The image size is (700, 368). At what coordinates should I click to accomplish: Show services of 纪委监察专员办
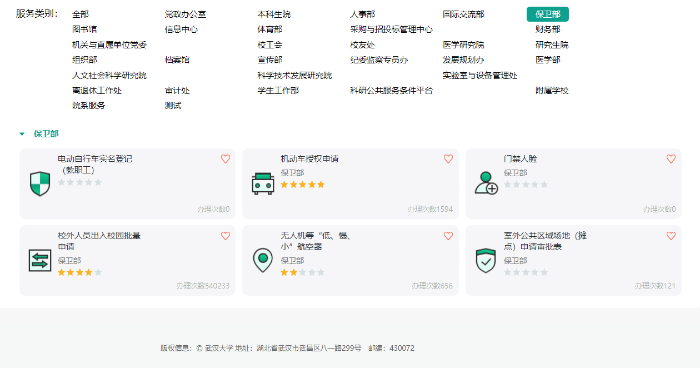point(379,60)
